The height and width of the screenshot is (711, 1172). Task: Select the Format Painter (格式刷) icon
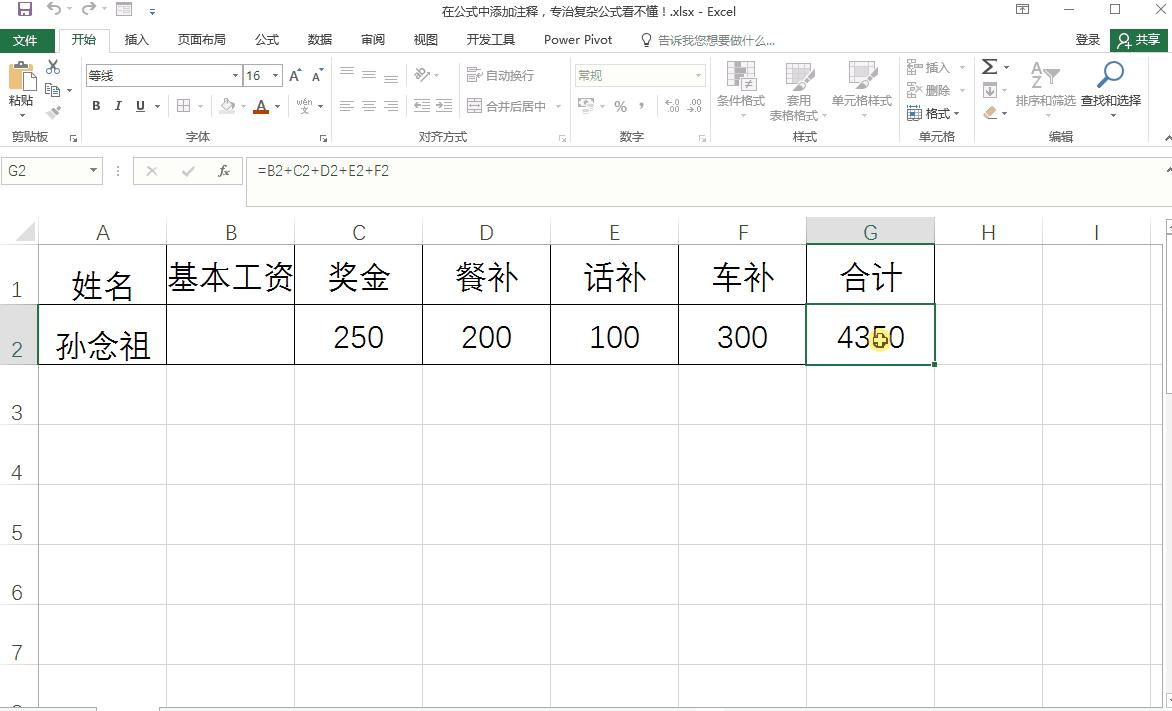click(55, 110)
